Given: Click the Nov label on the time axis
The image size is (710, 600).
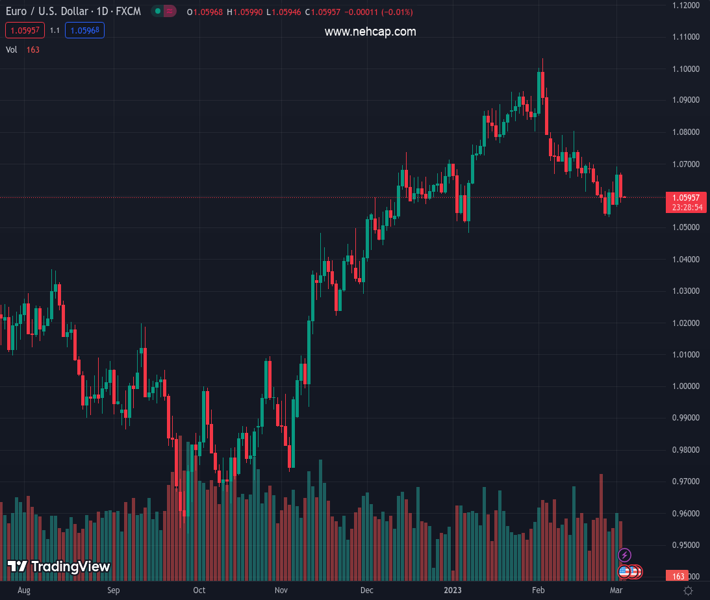Looking at the screenshot, I should (x=281, y=591).
